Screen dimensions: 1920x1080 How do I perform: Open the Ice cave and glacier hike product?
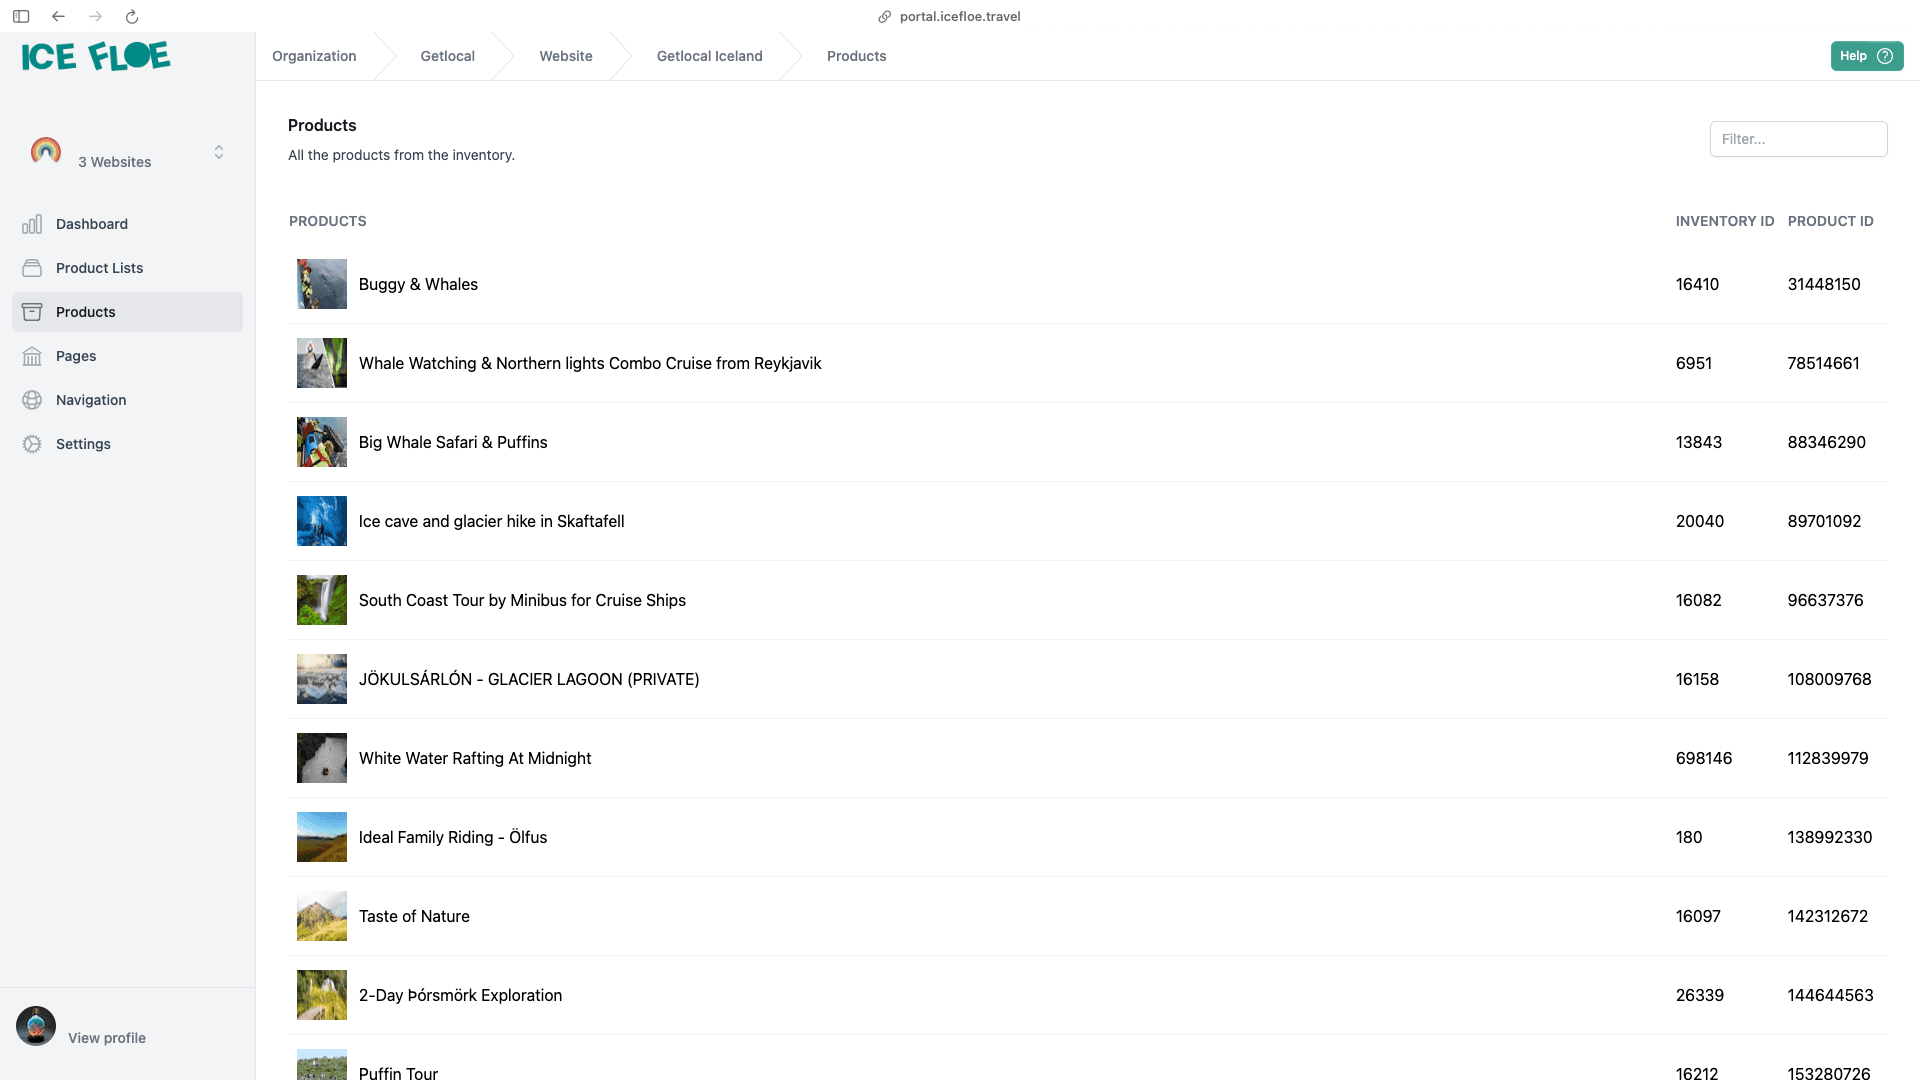tap(492, 521)
